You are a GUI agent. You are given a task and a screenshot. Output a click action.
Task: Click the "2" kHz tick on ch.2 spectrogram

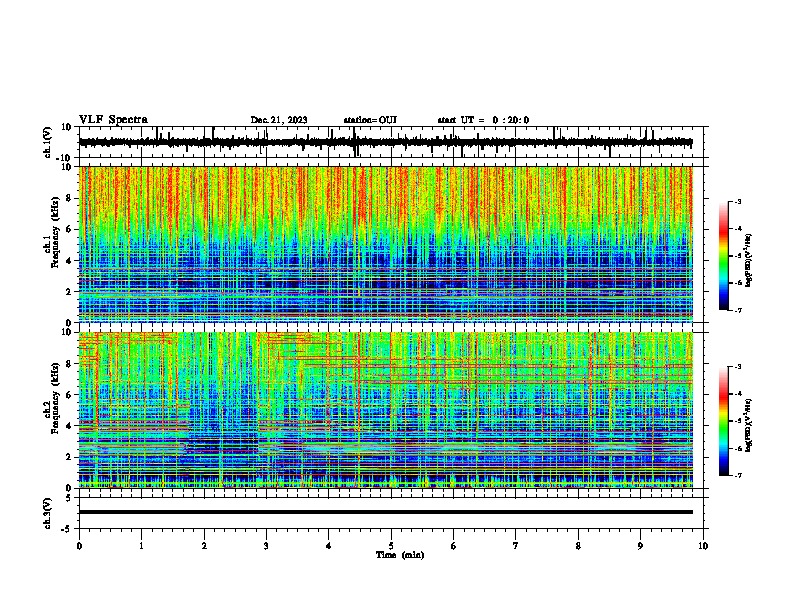69,457
